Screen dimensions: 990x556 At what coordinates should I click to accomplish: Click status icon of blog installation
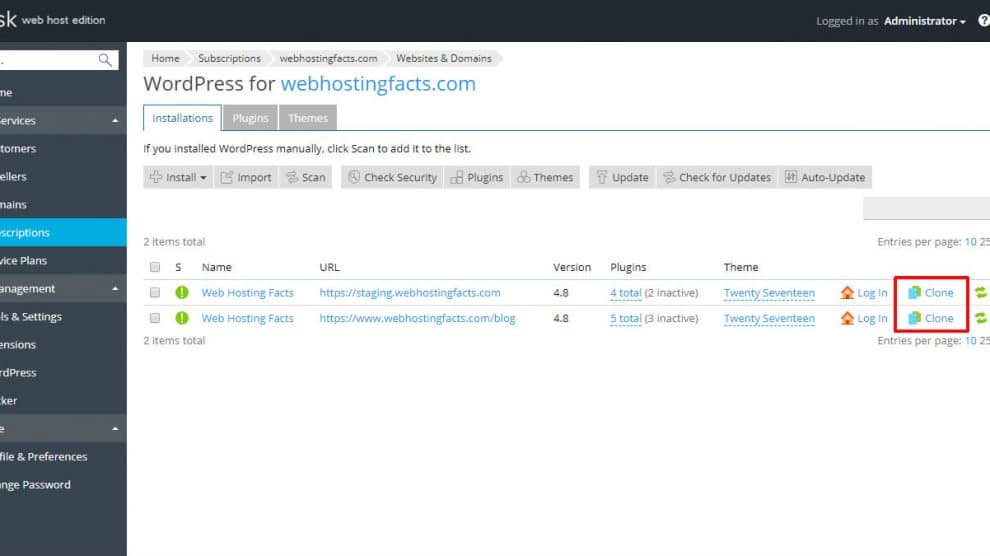(x=182, y=318)
